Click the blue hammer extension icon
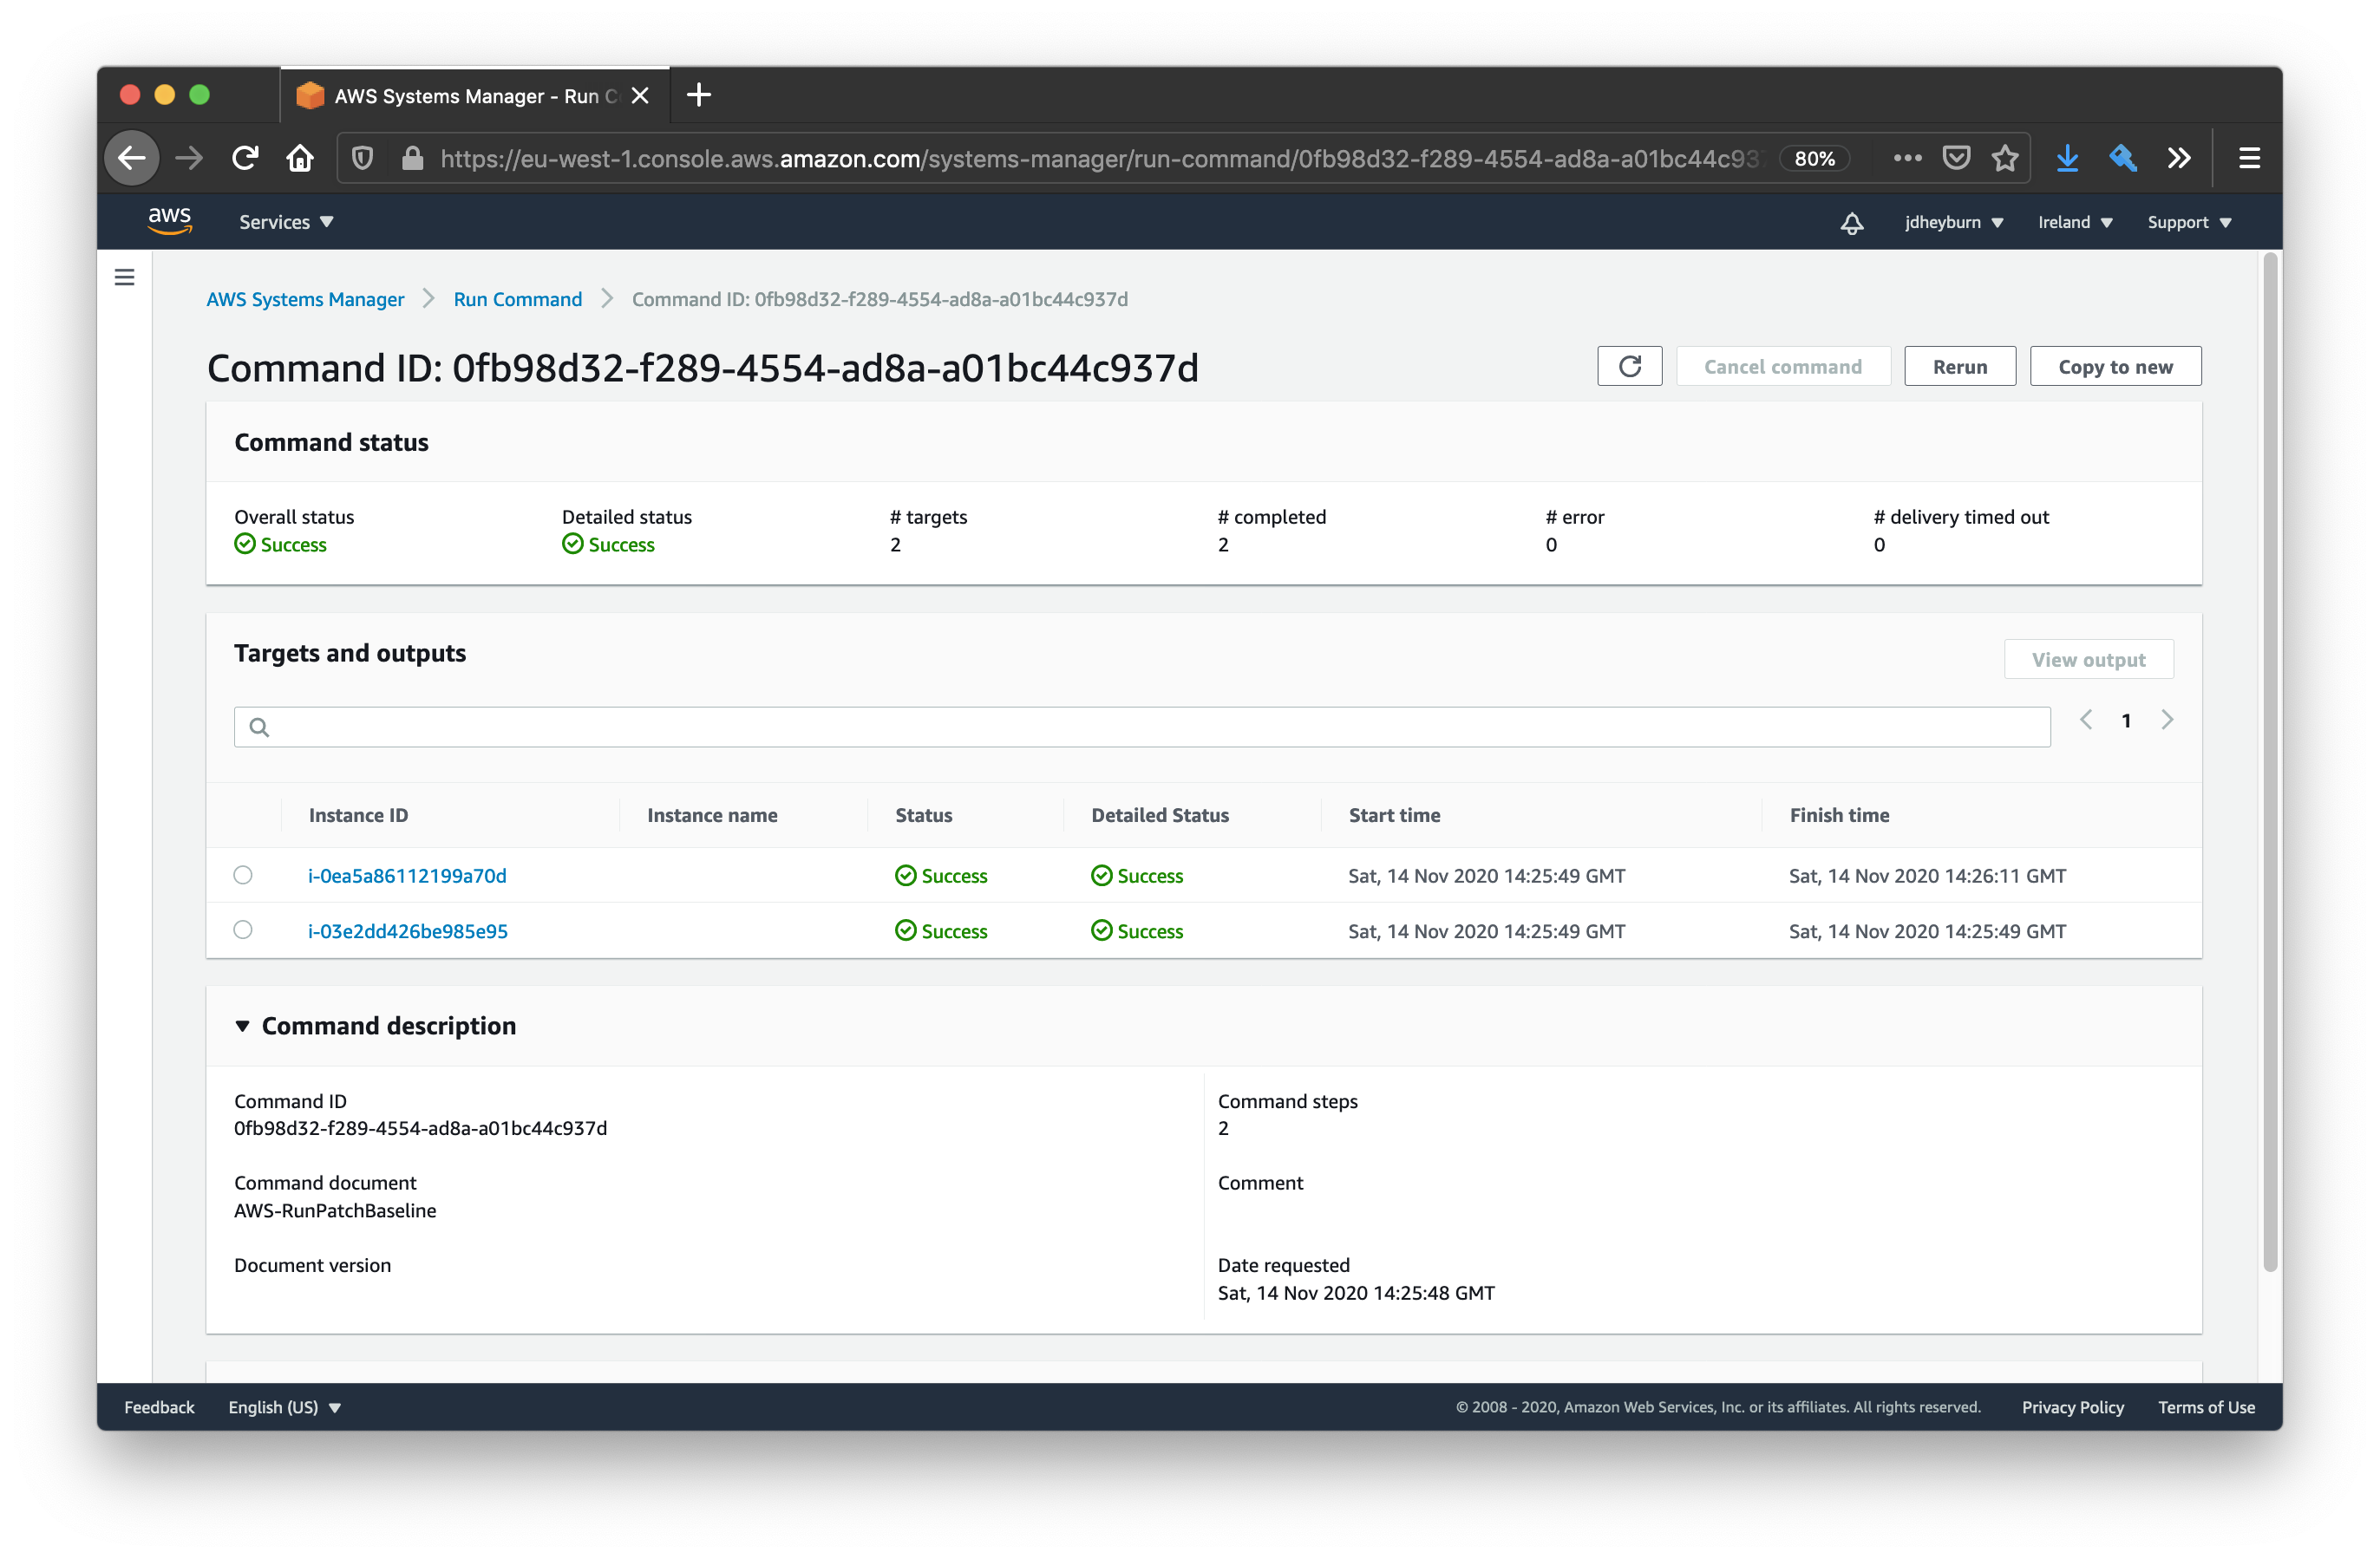This screenshot has width=2380, height=1559. [x=2123, y=158]
